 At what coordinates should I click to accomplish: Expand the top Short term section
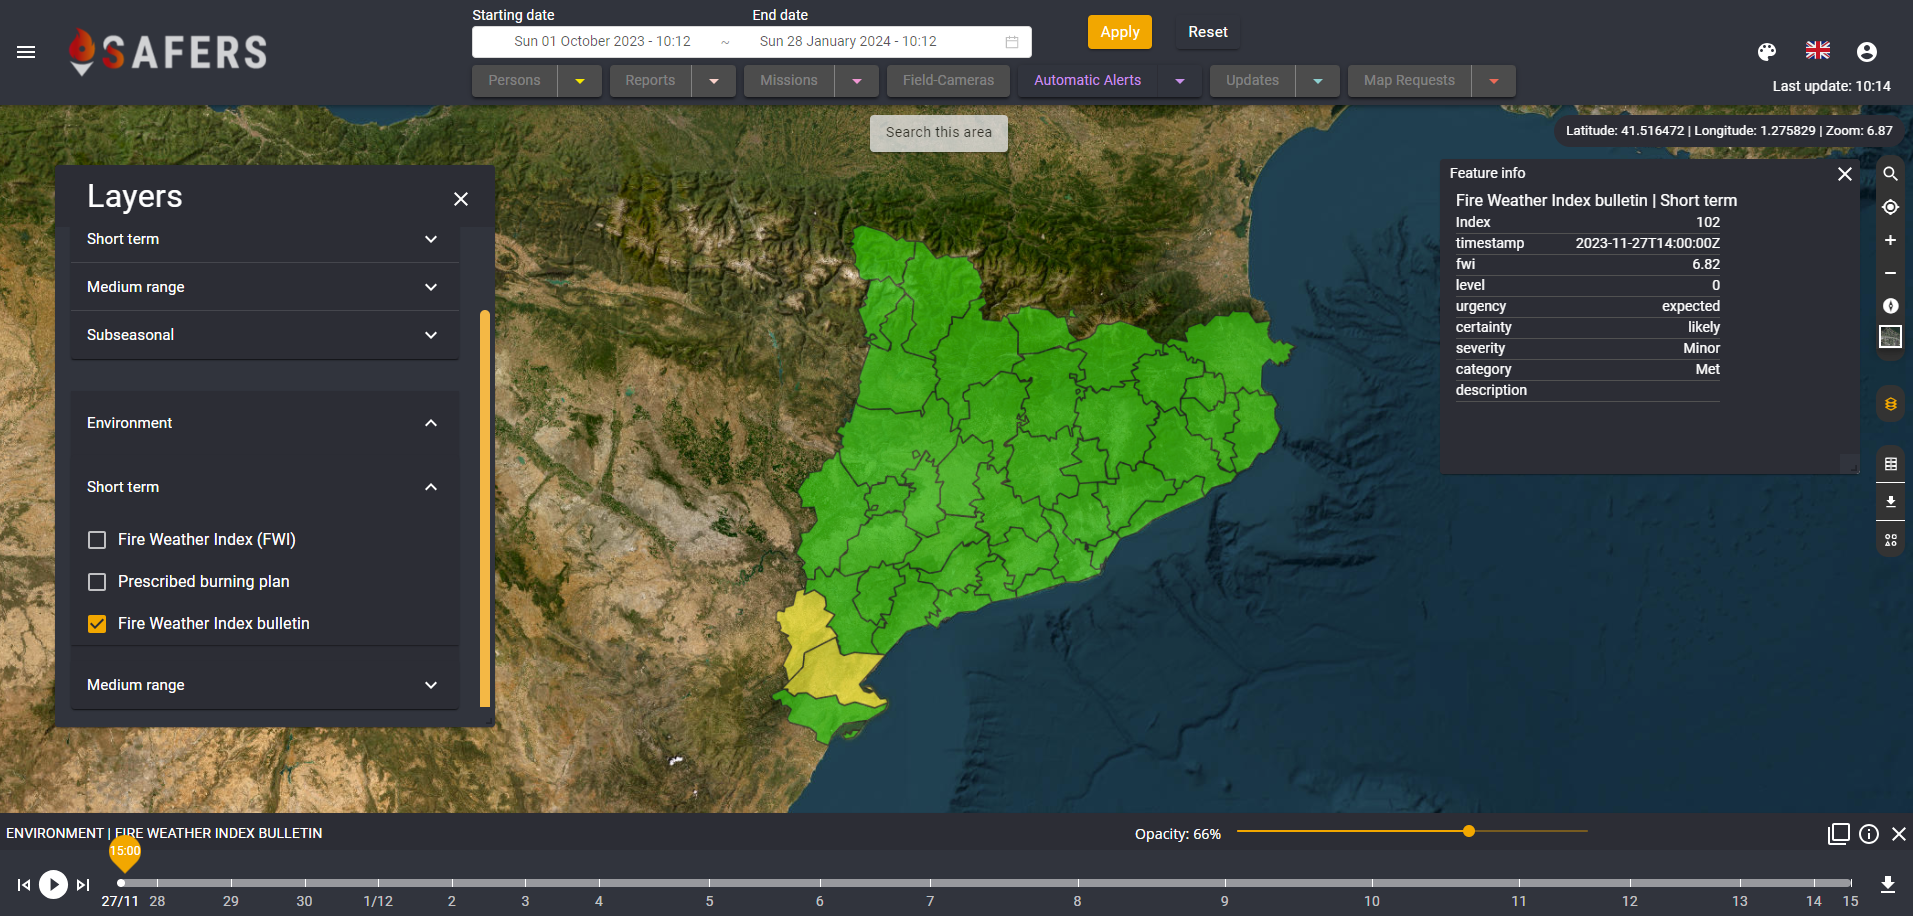(x=264, y=239)
